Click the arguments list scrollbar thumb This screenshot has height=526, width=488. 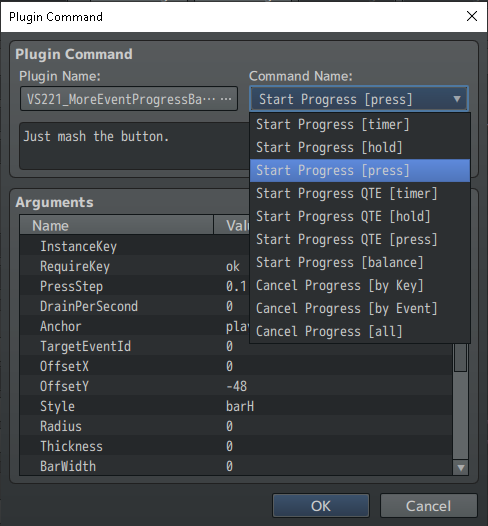pos(460,357)
